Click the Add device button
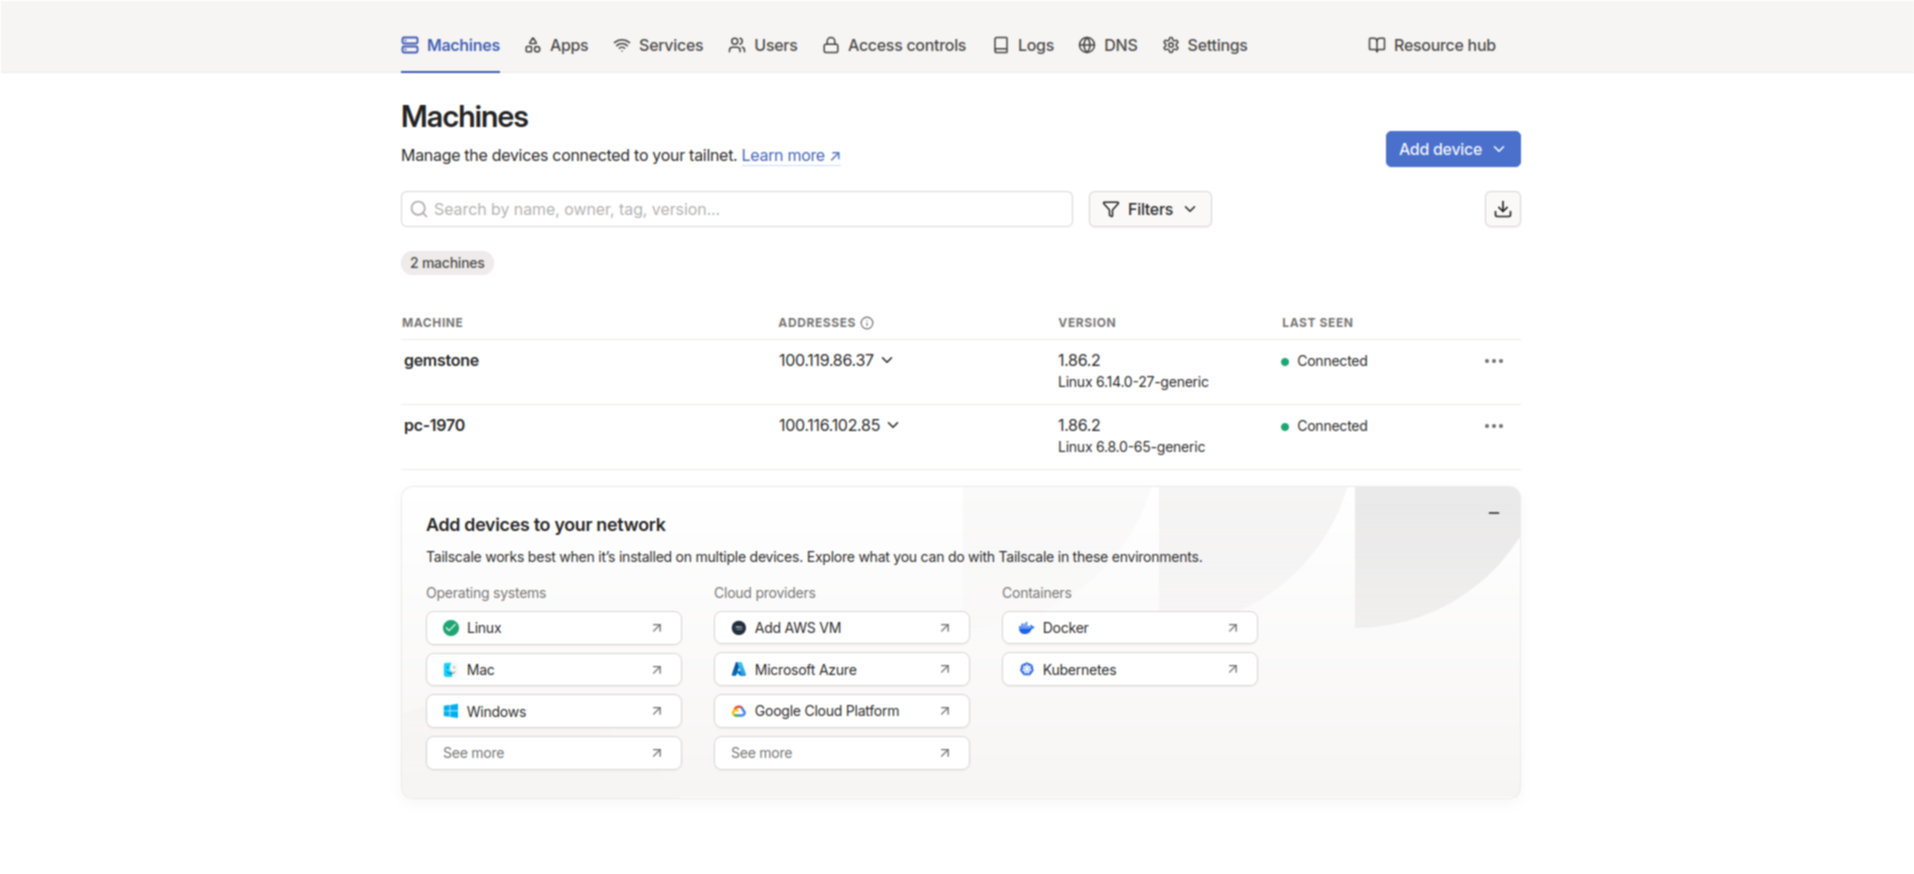Image resolution: width=1914 pixels, height=874 pixels. click(x=1453, y=149)
